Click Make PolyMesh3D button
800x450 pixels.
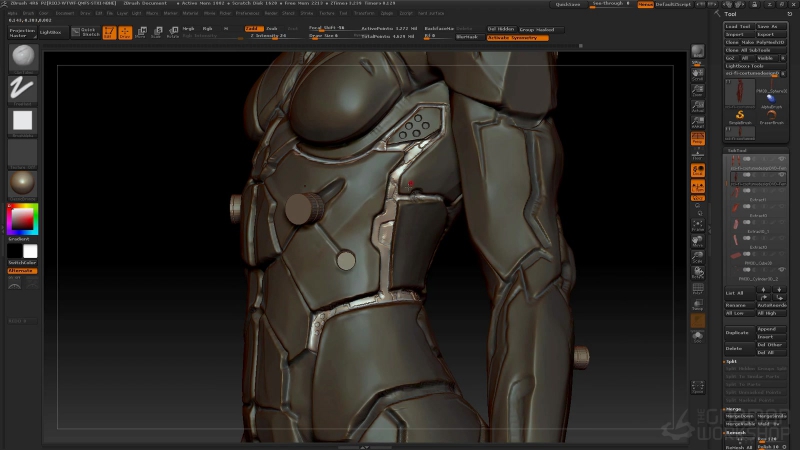pos(763,42)
